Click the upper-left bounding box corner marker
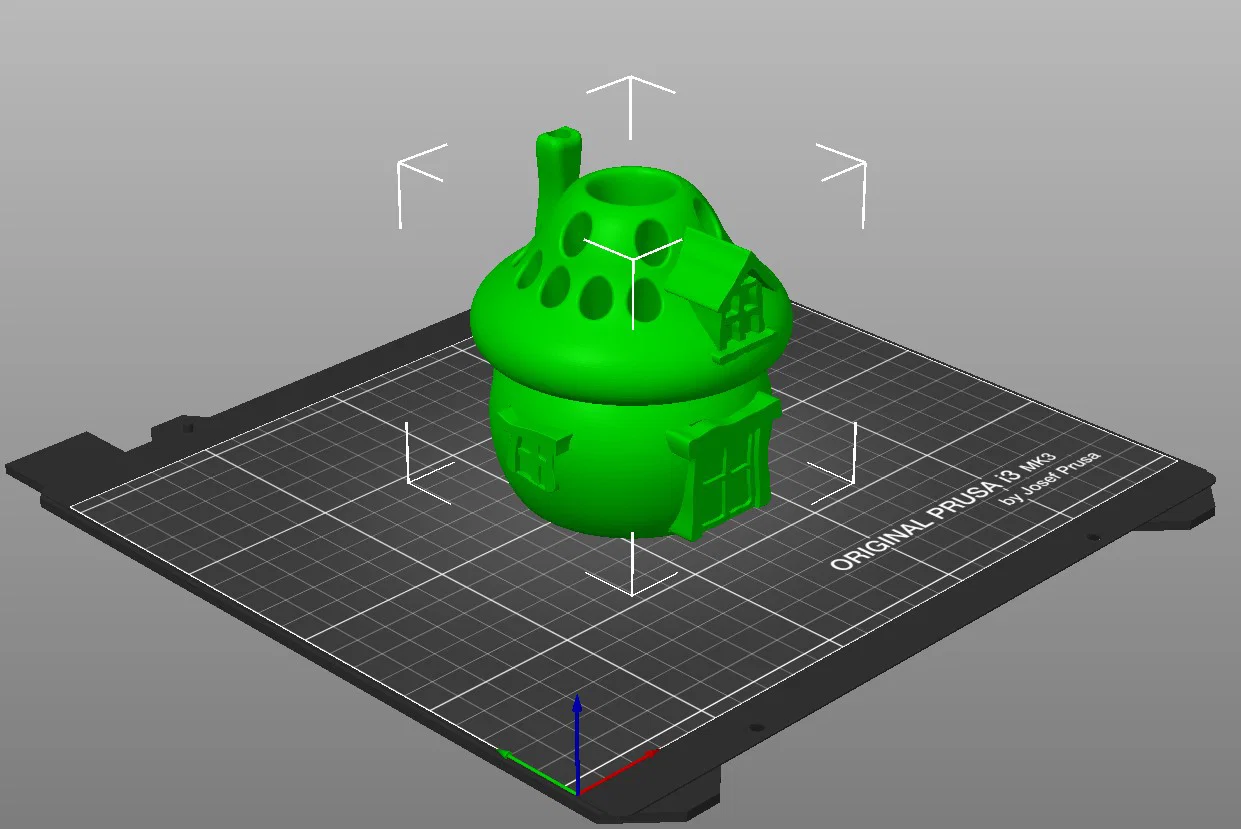 (419, 183)
